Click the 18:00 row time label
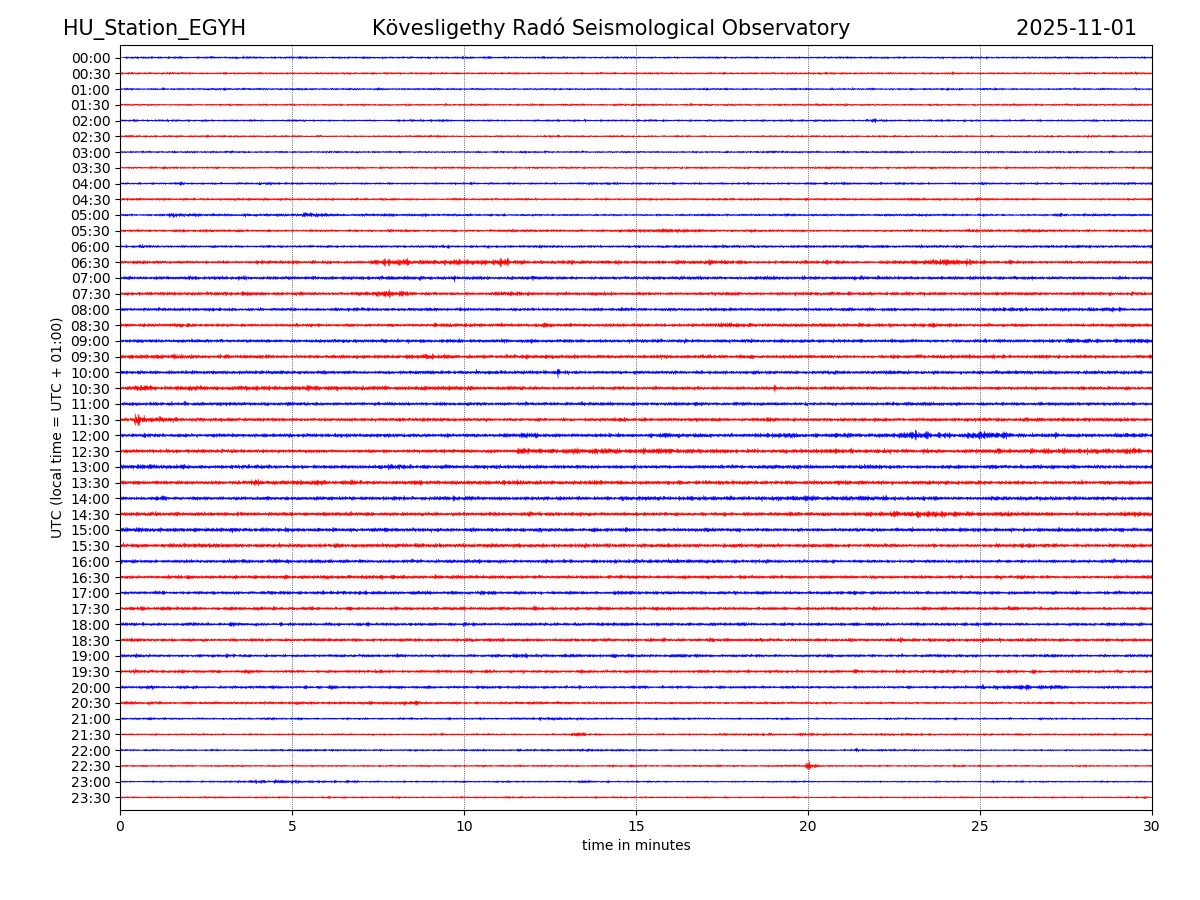1200x900 pixels. coord(90,625)
